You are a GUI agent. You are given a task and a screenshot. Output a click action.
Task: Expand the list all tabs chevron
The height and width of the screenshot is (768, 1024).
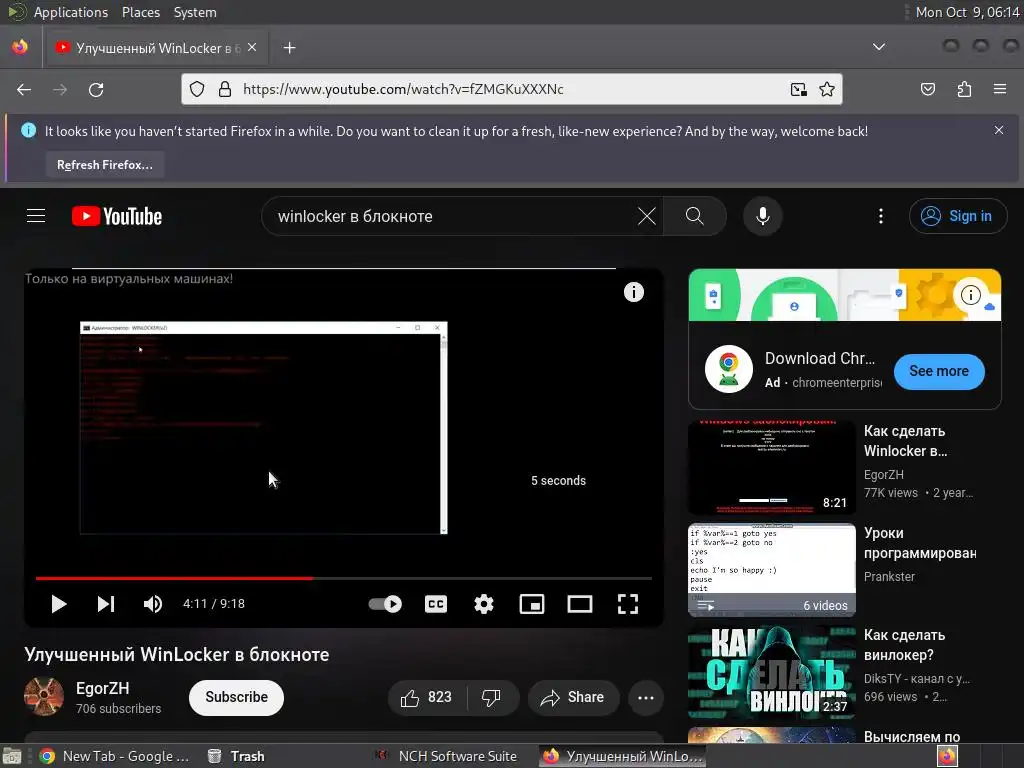click(879, 47)
